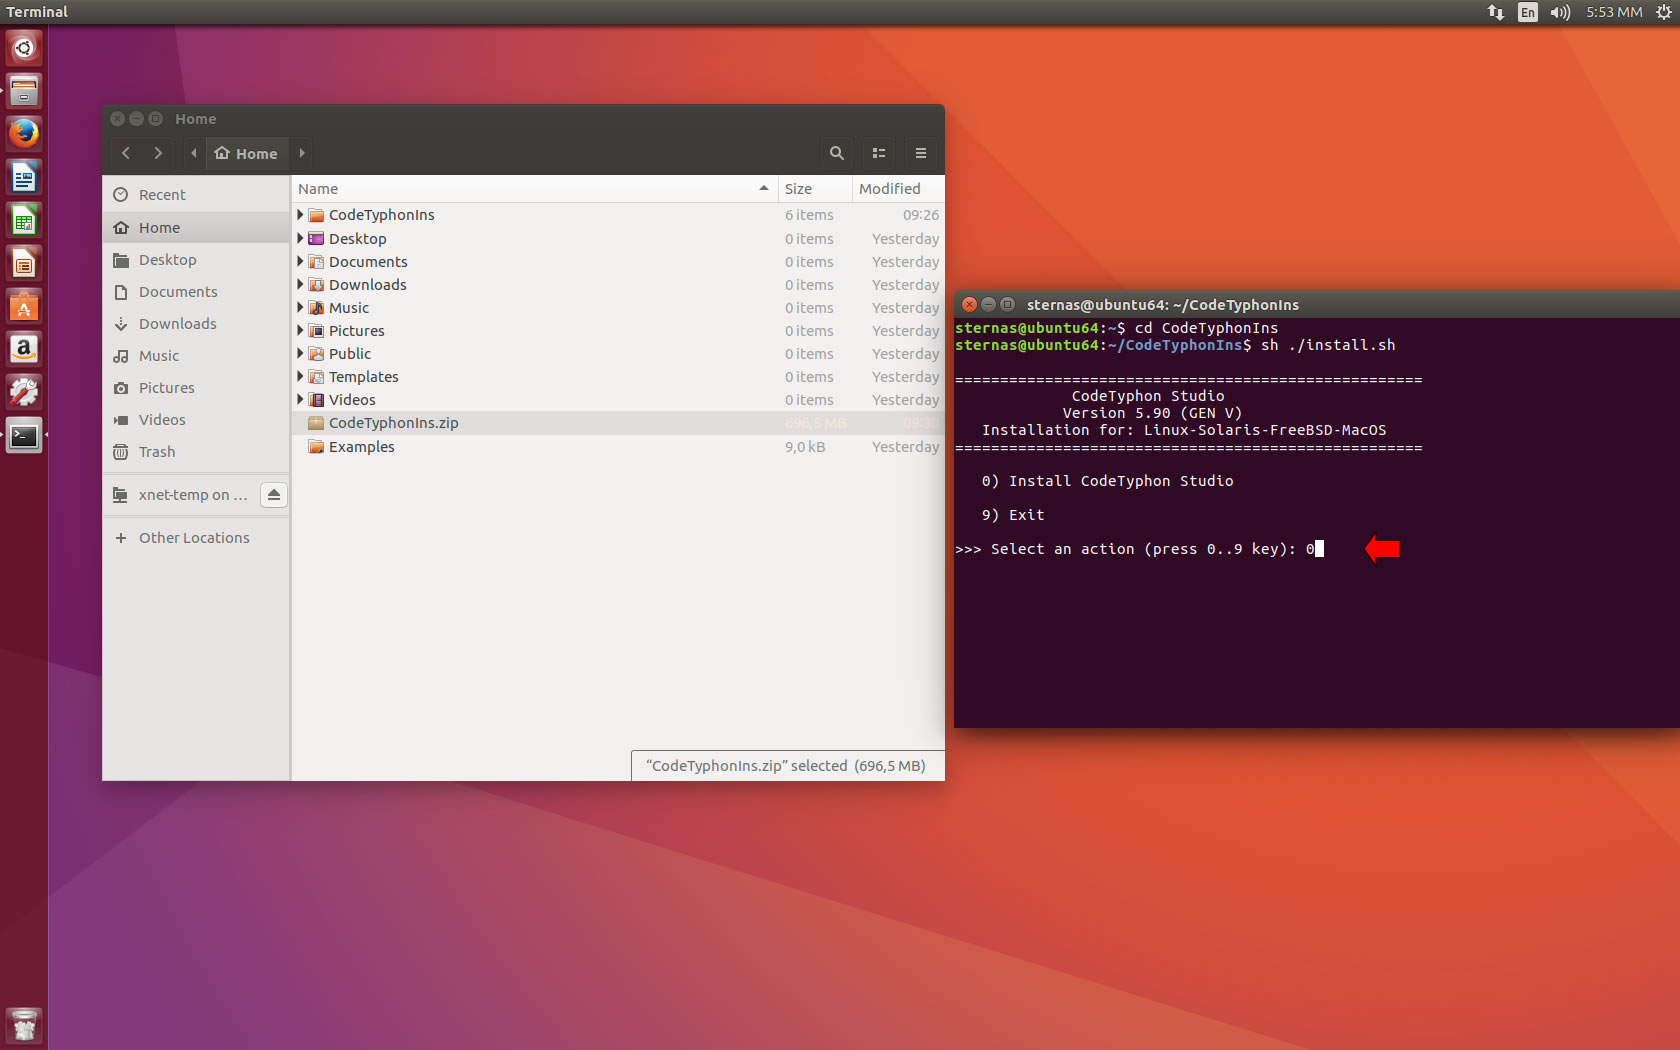Viewport: 1680px width, 1050px height.
Task: Click the clock showing 5:53 MM
Action: (1614, 12)
